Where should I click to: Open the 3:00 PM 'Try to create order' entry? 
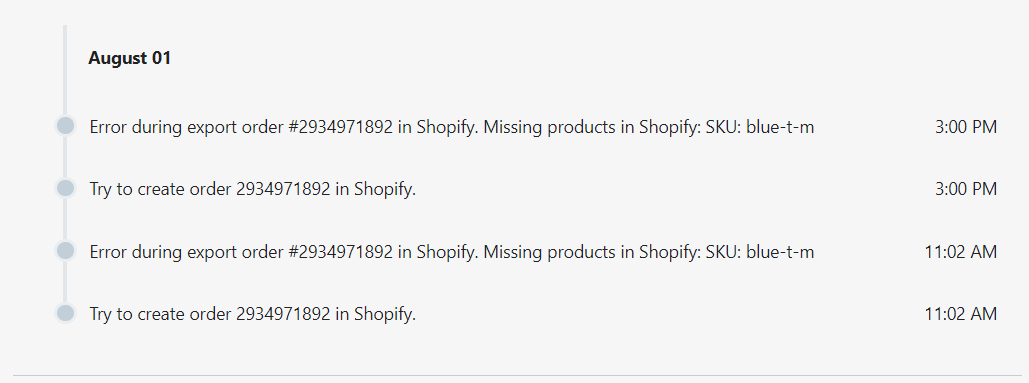click(253, 189)
